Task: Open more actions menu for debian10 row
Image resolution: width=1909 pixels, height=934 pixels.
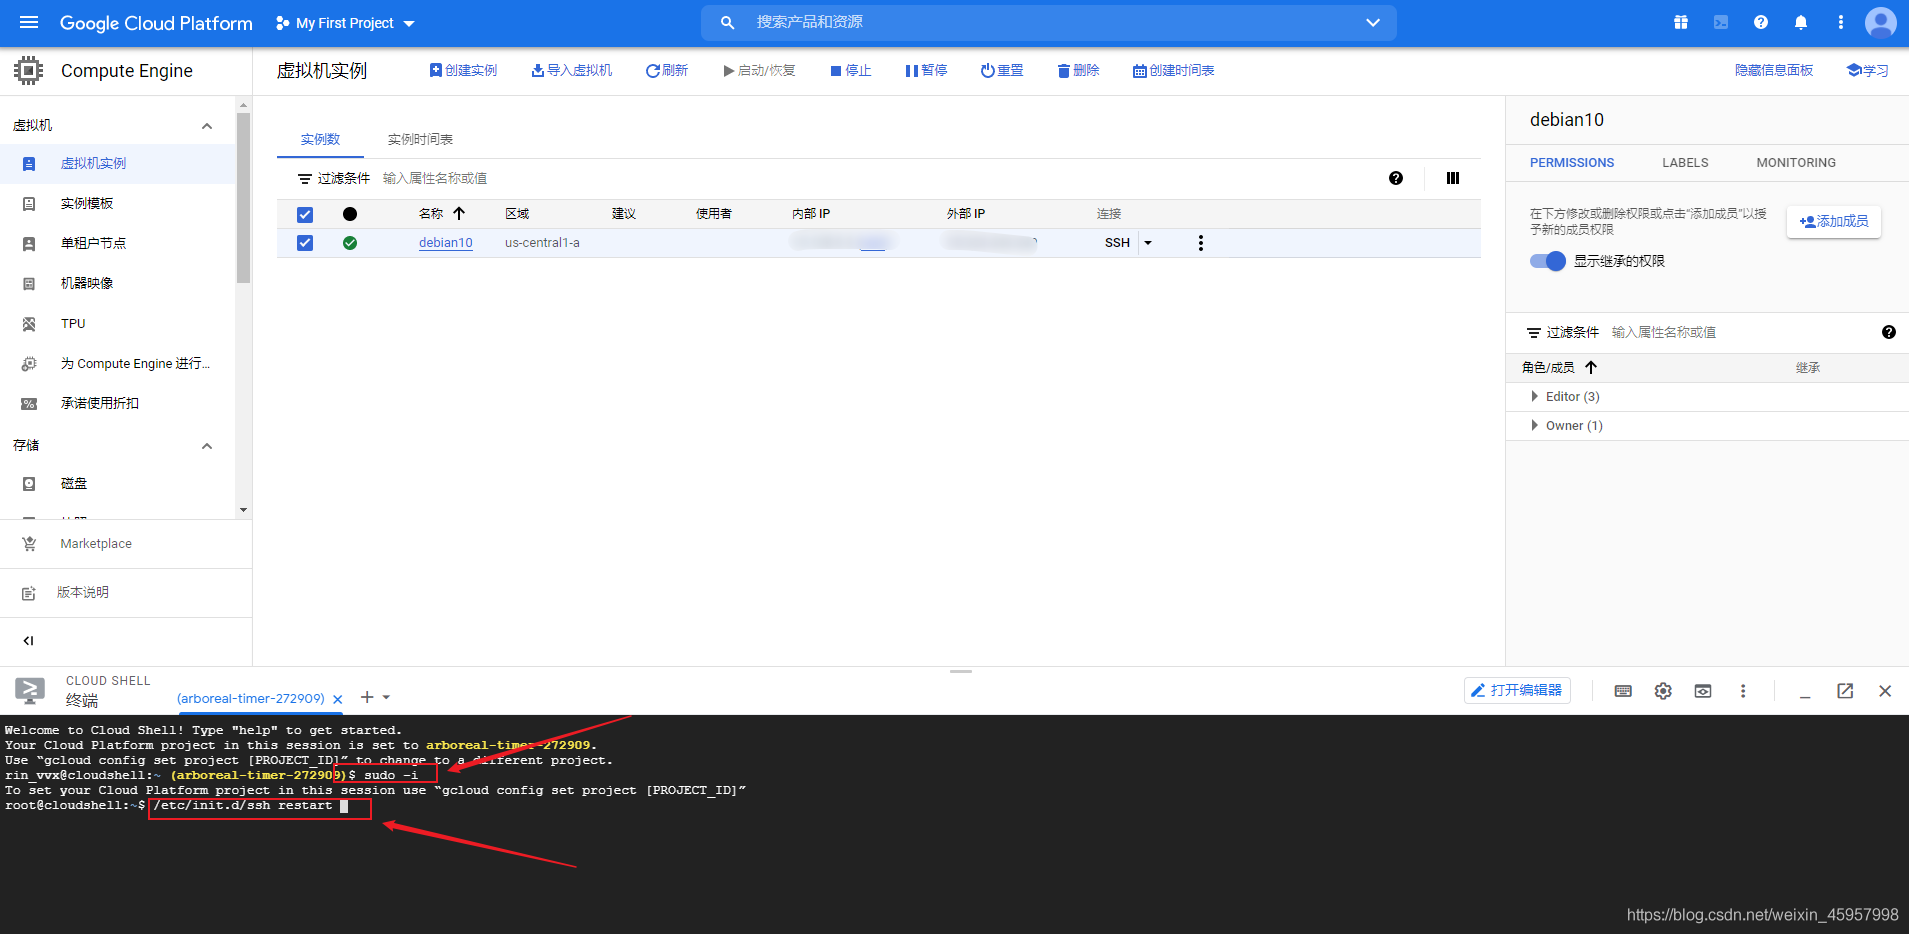Action: (1201, 243)
